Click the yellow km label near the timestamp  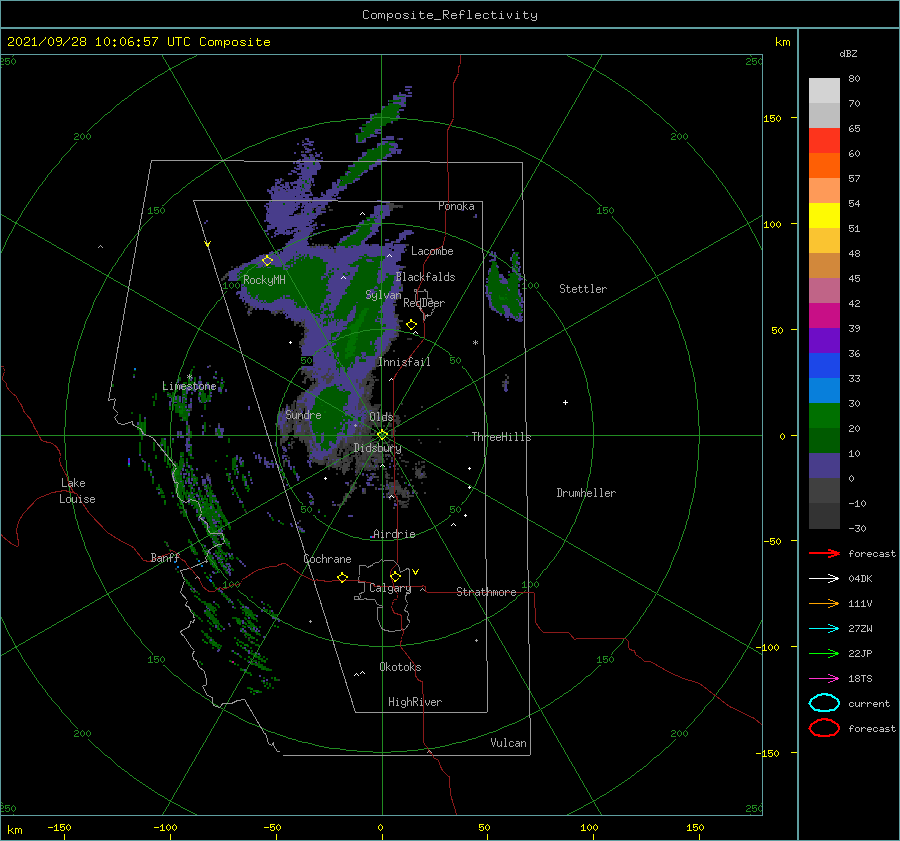pos(783,42)
